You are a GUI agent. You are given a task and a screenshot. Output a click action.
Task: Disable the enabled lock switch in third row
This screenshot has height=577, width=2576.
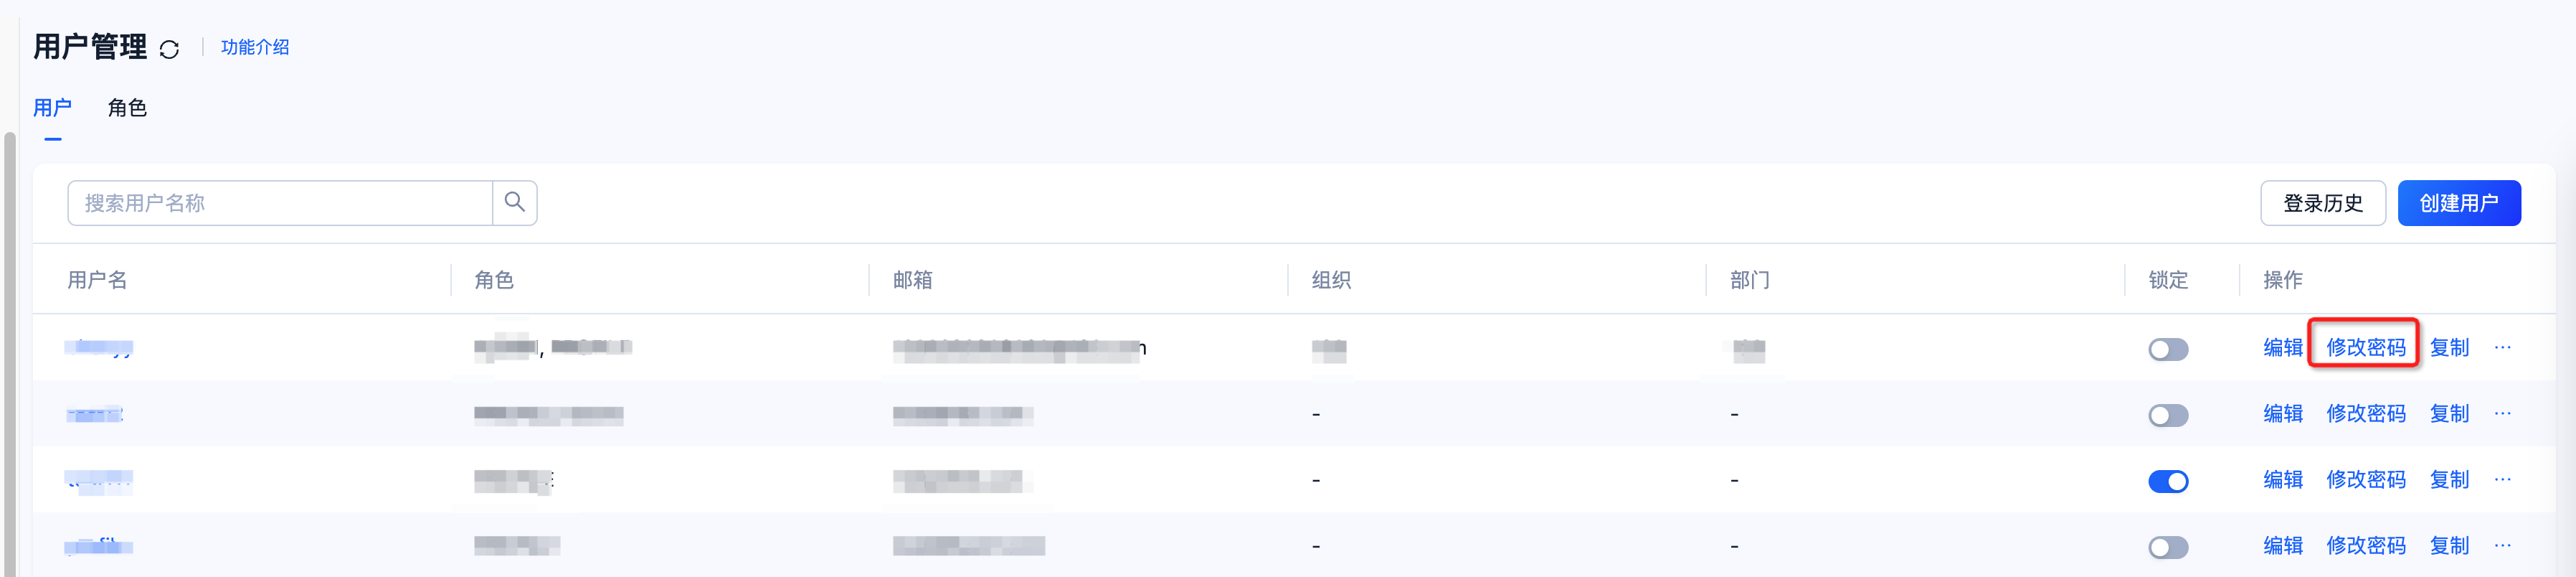point(2168,481)
